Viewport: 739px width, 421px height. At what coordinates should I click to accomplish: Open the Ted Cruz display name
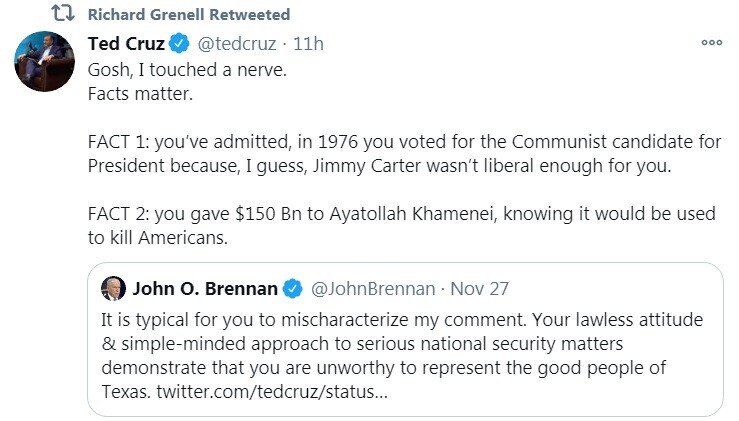coord(126,44)
